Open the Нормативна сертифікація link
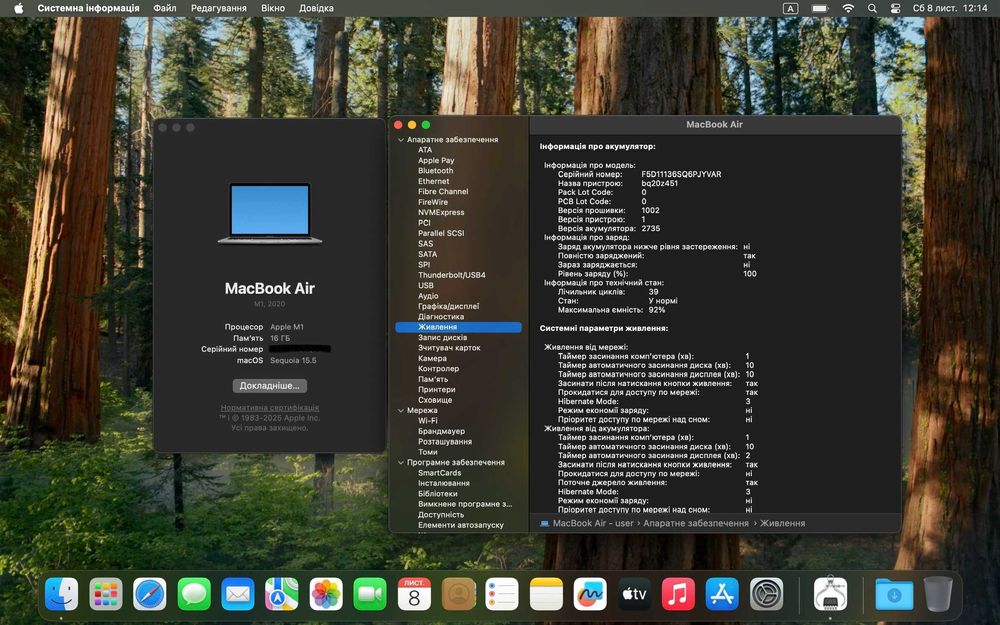Viewport: 1000px width, 625px height. pos(270,408)
